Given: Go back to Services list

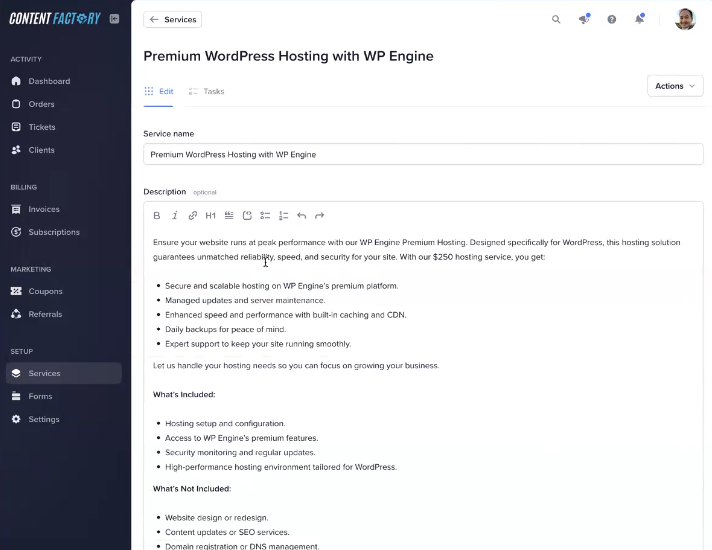Looking at the screenshot, I should pyautogui.click(x=173, y=19).
